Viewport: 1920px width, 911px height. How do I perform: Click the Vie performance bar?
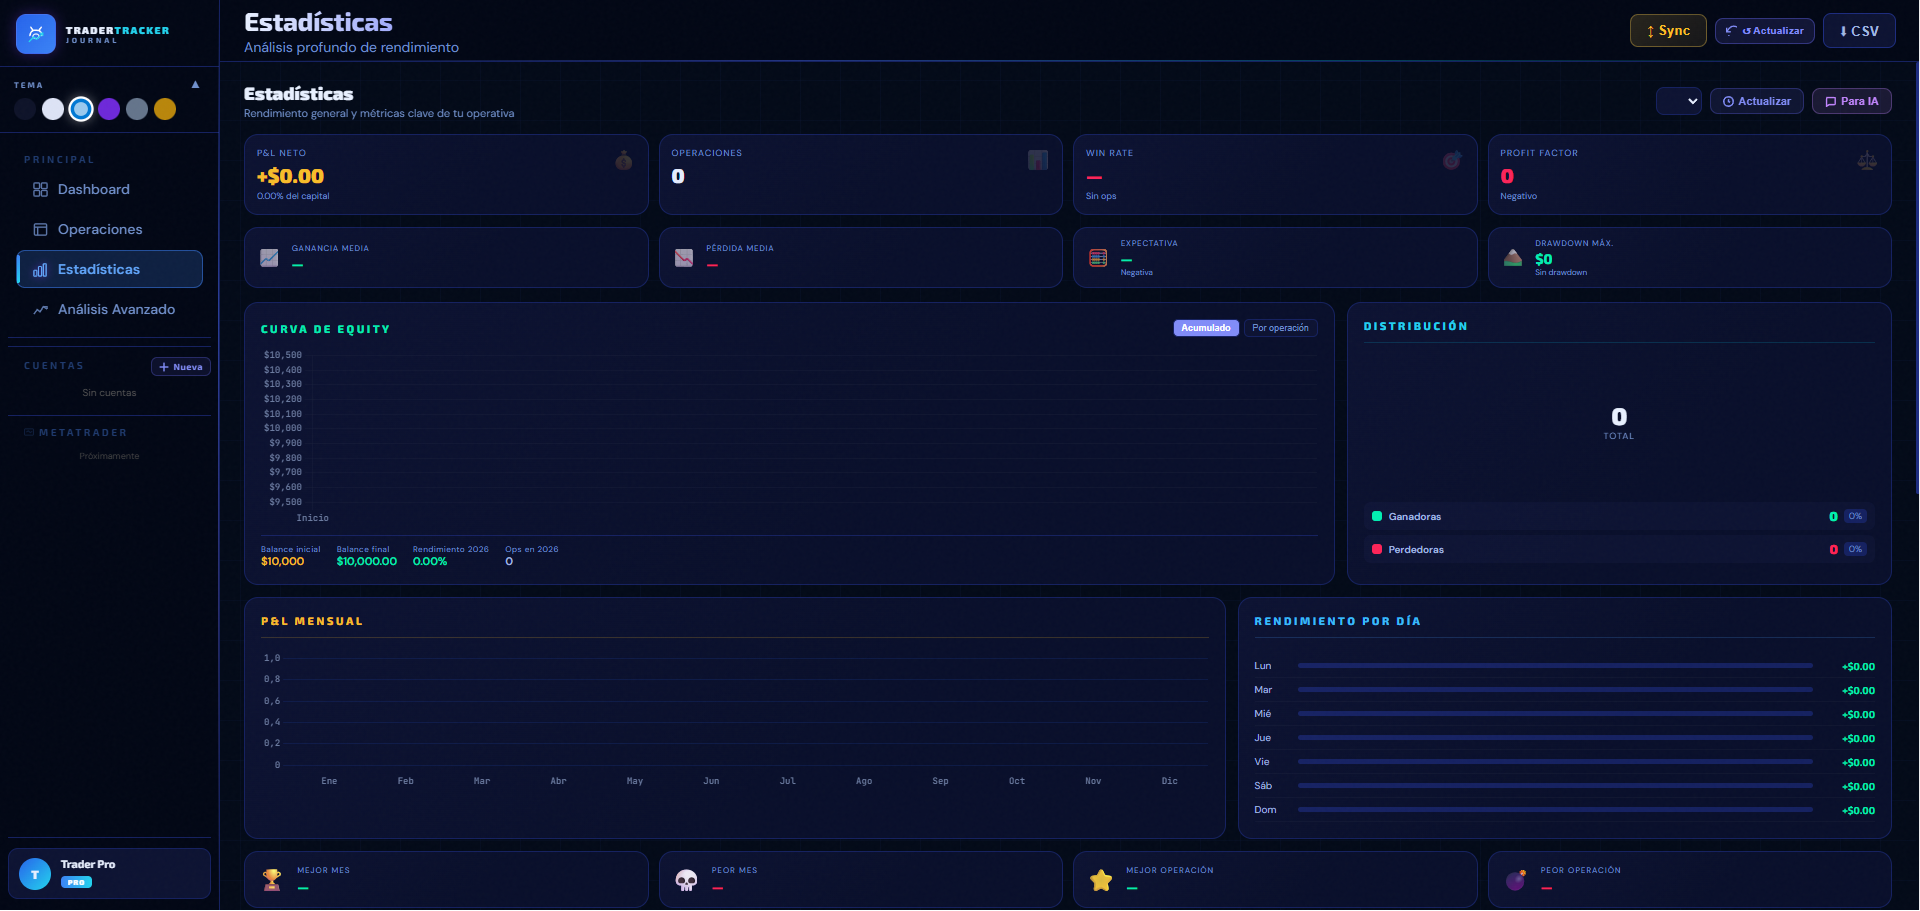pos(1555,762)
